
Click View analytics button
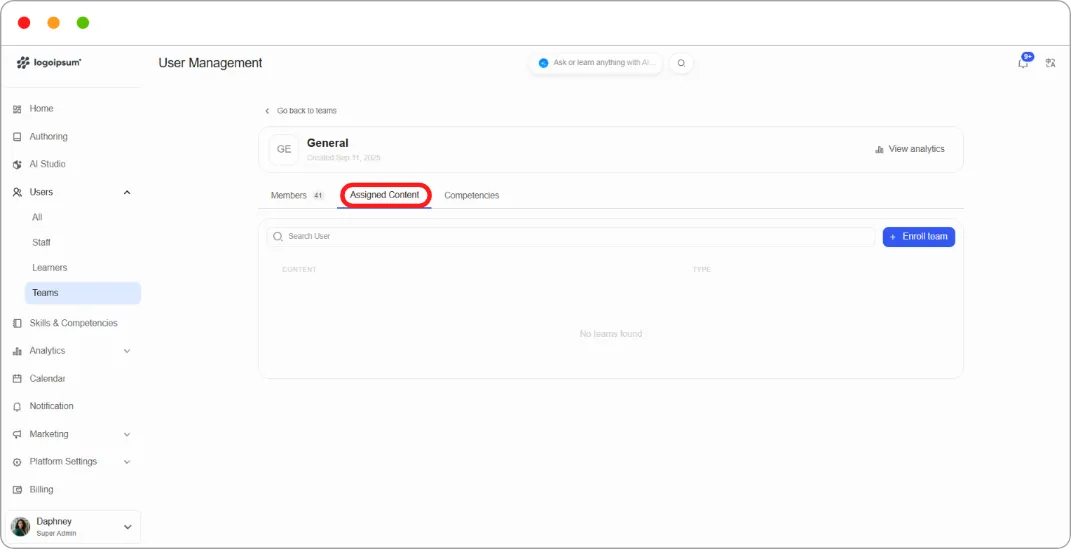click(x=910, y=149)
